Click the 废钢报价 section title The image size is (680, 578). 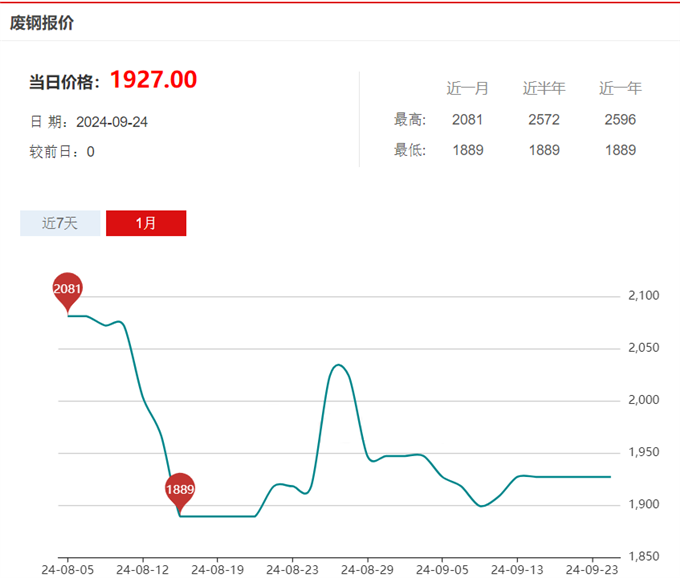tap(42, 22)
